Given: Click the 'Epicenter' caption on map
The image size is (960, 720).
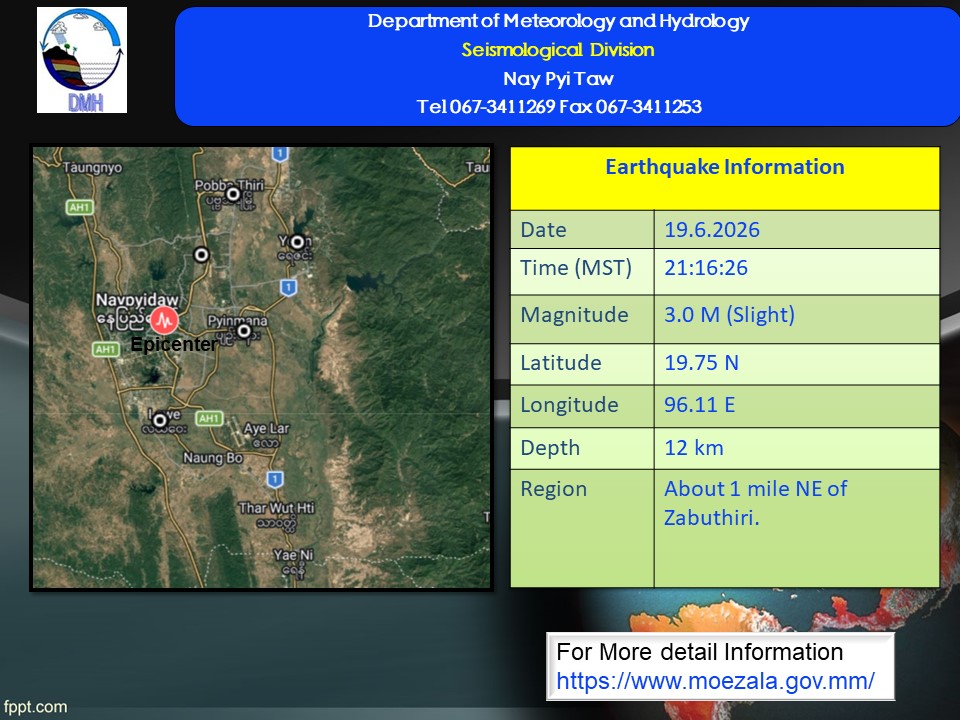Looking at the screenshot, I should point(173,344).
